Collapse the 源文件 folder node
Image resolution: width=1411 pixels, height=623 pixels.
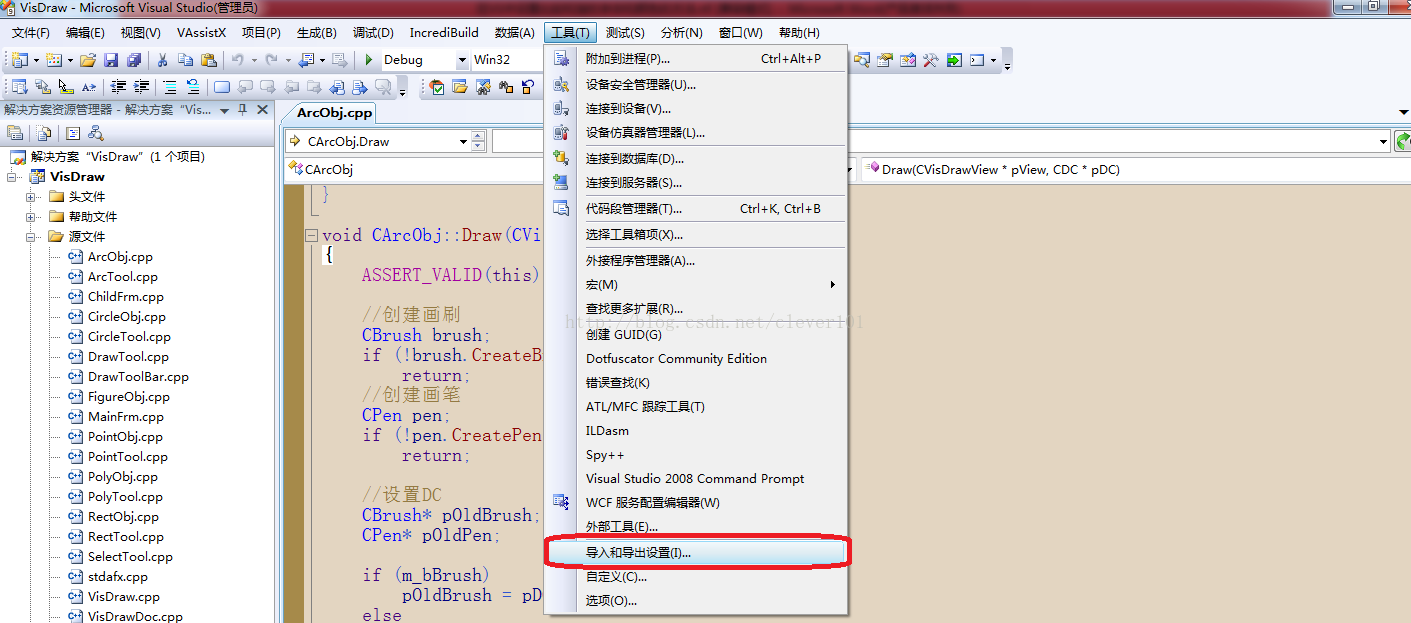tap(32, 236)
